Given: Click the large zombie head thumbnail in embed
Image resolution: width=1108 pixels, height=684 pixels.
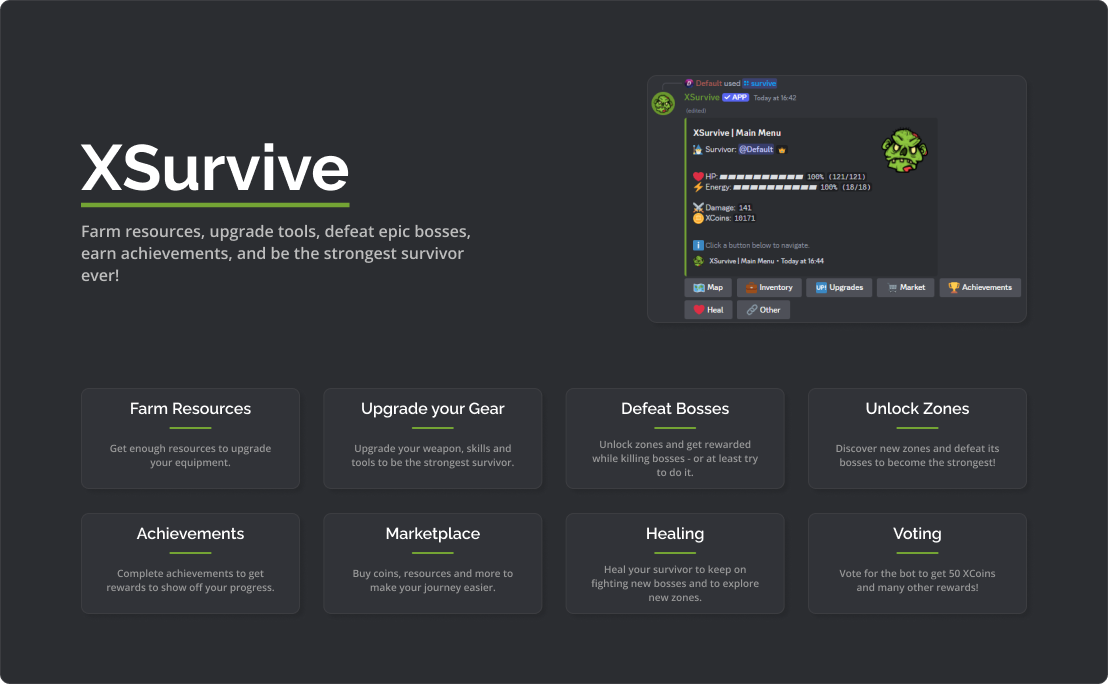Looking at the screenshot, I should (x=903, y=149).
